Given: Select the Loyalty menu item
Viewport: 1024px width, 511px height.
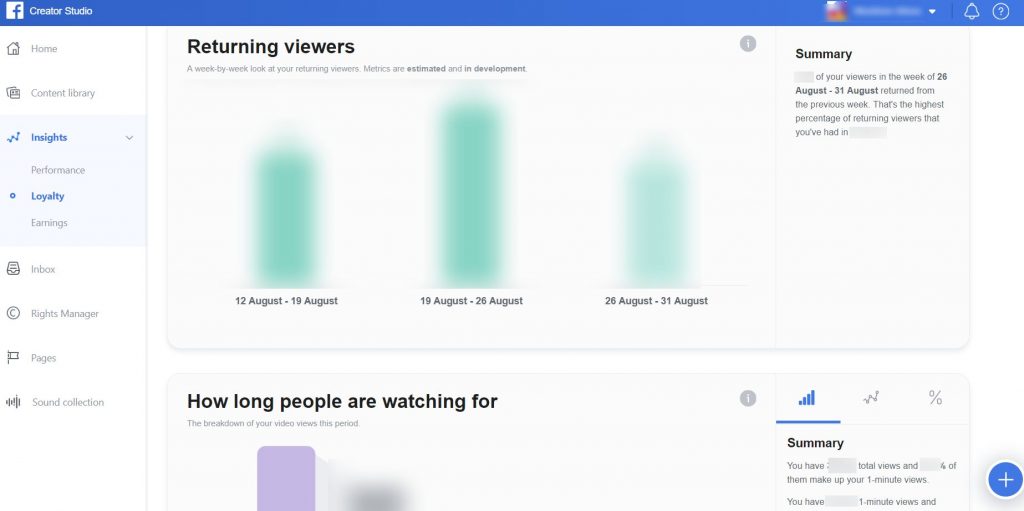Looking at the screenshot, I should pos(48,196).
